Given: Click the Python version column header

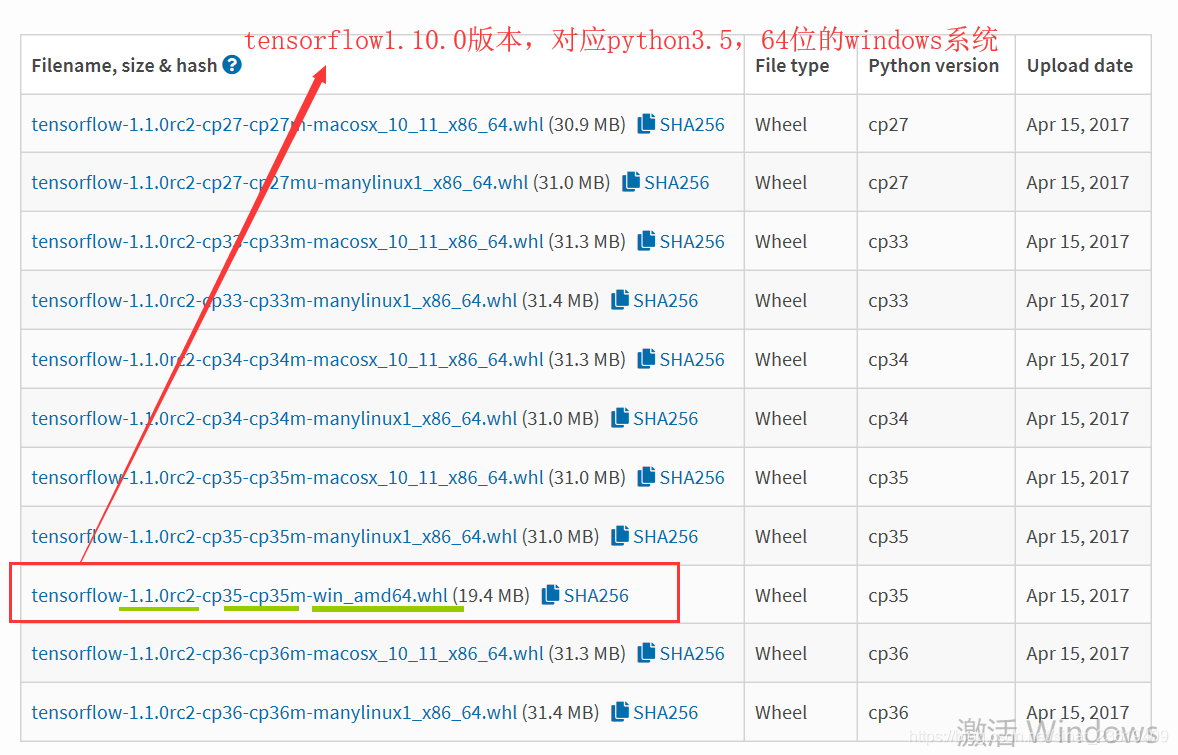Looking at the screenshot, I should [933, 65].
